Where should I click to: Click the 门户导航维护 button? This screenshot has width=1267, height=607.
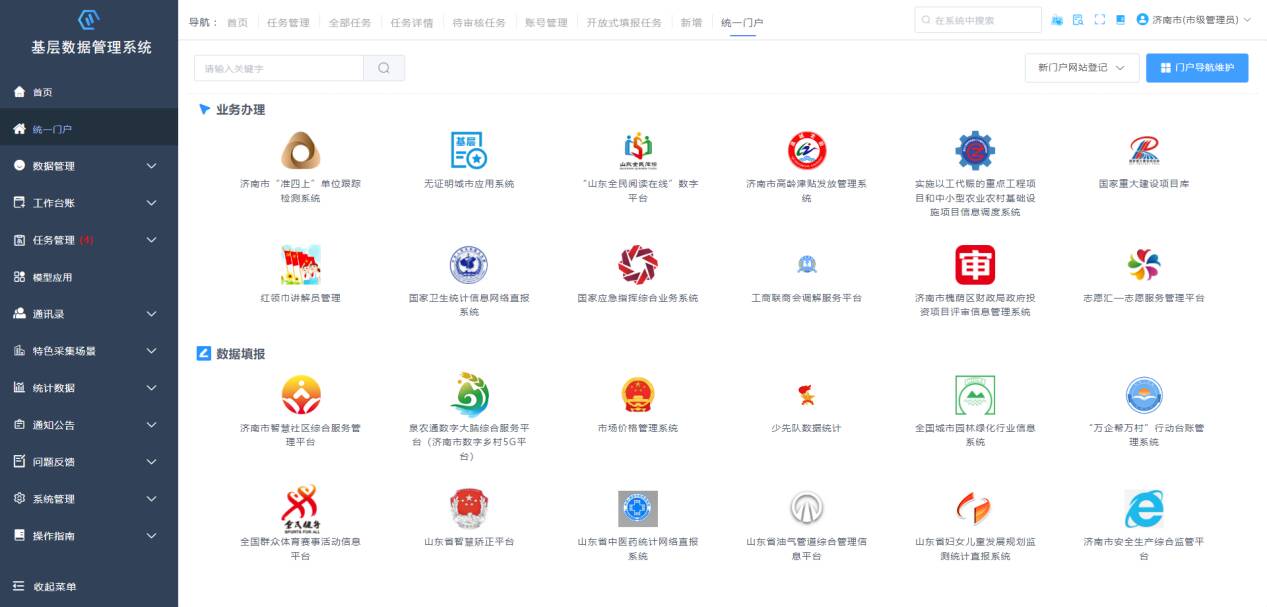tap(1196, 68)
